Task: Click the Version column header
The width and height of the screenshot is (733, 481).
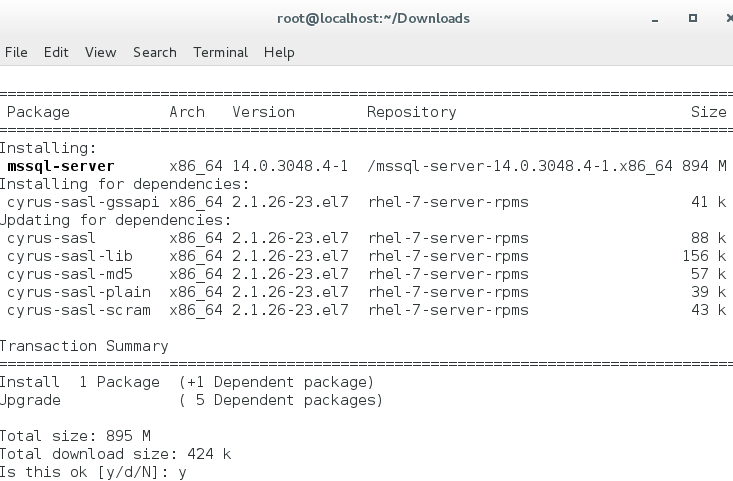Action: pyautogui.click(x=264, y=112)
